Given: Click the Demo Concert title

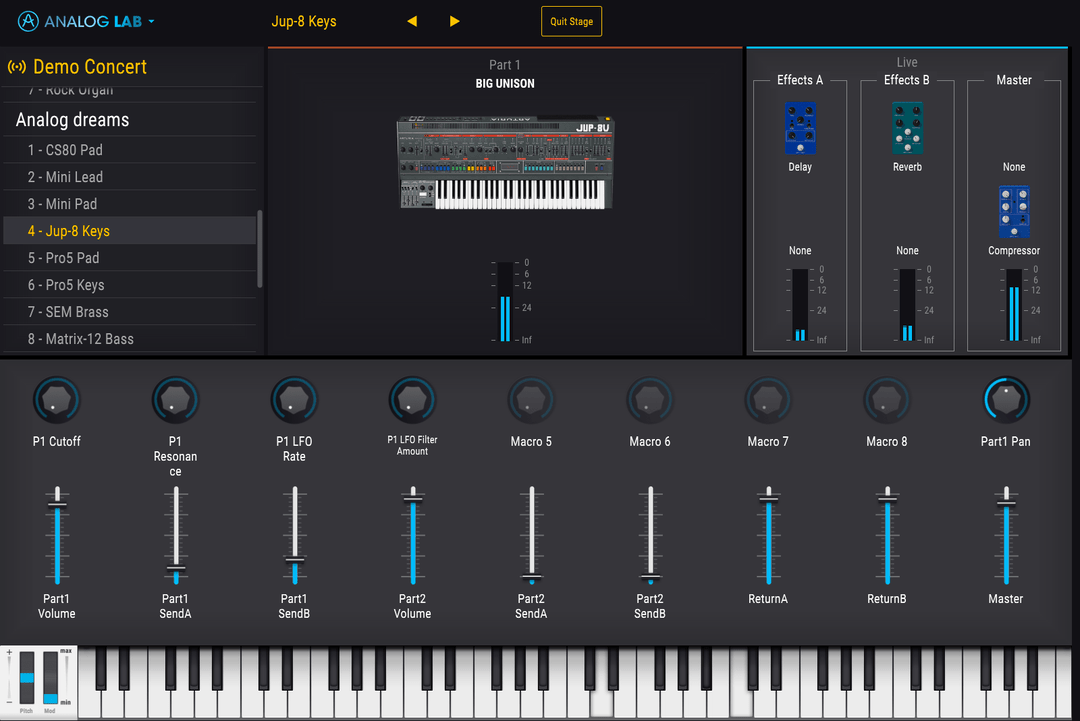Looking at the screenshot, I should 90,67.
